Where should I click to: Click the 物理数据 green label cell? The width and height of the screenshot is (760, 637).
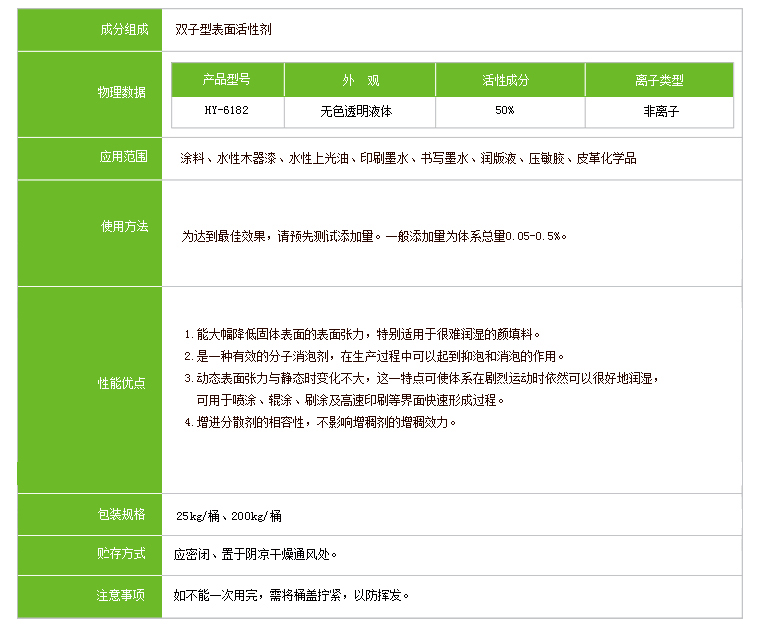[122, 92]
